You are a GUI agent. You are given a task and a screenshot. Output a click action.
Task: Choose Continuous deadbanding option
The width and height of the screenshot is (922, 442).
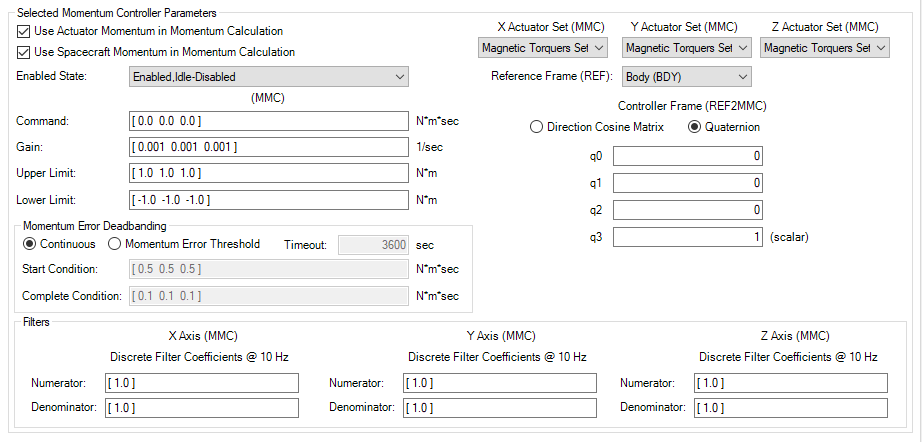pyautogui.click(x=31, y=244)
